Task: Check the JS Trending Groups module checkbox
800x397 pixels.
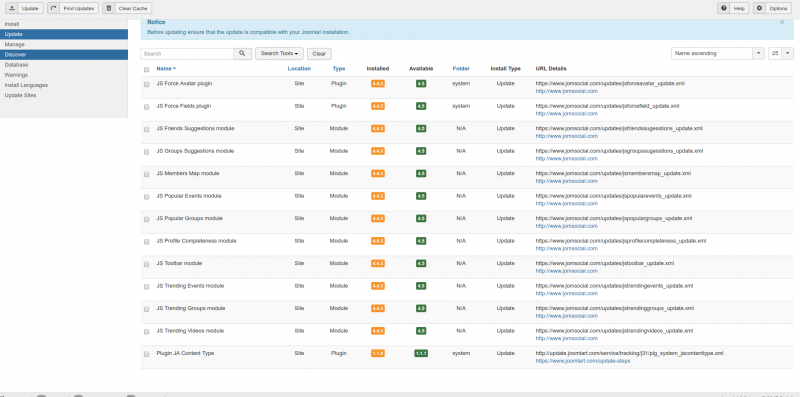Action: (x=146, y=309)
